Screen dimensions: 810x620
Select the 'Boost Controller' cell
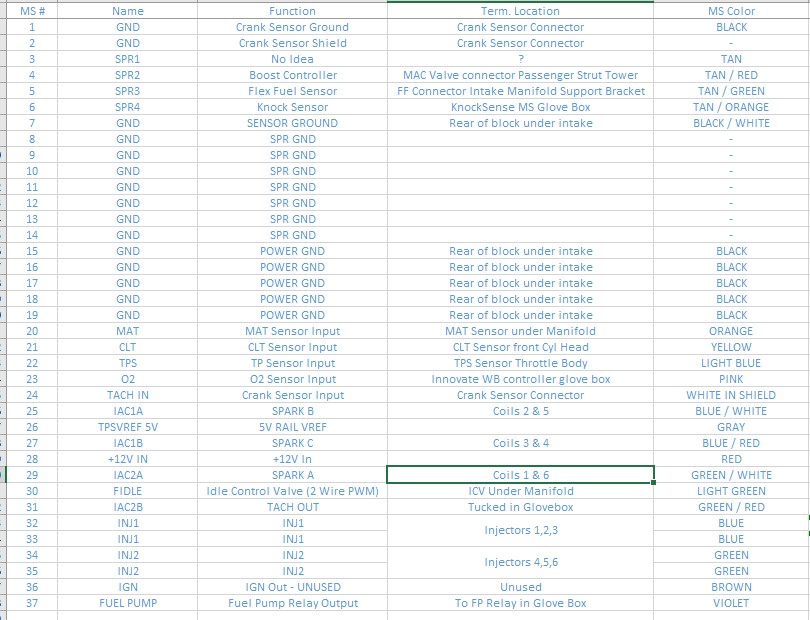292,75
